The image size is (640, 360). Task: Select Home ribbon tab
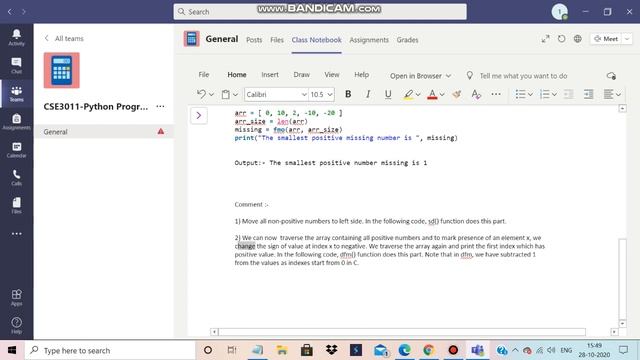click(x=237, y=75)
